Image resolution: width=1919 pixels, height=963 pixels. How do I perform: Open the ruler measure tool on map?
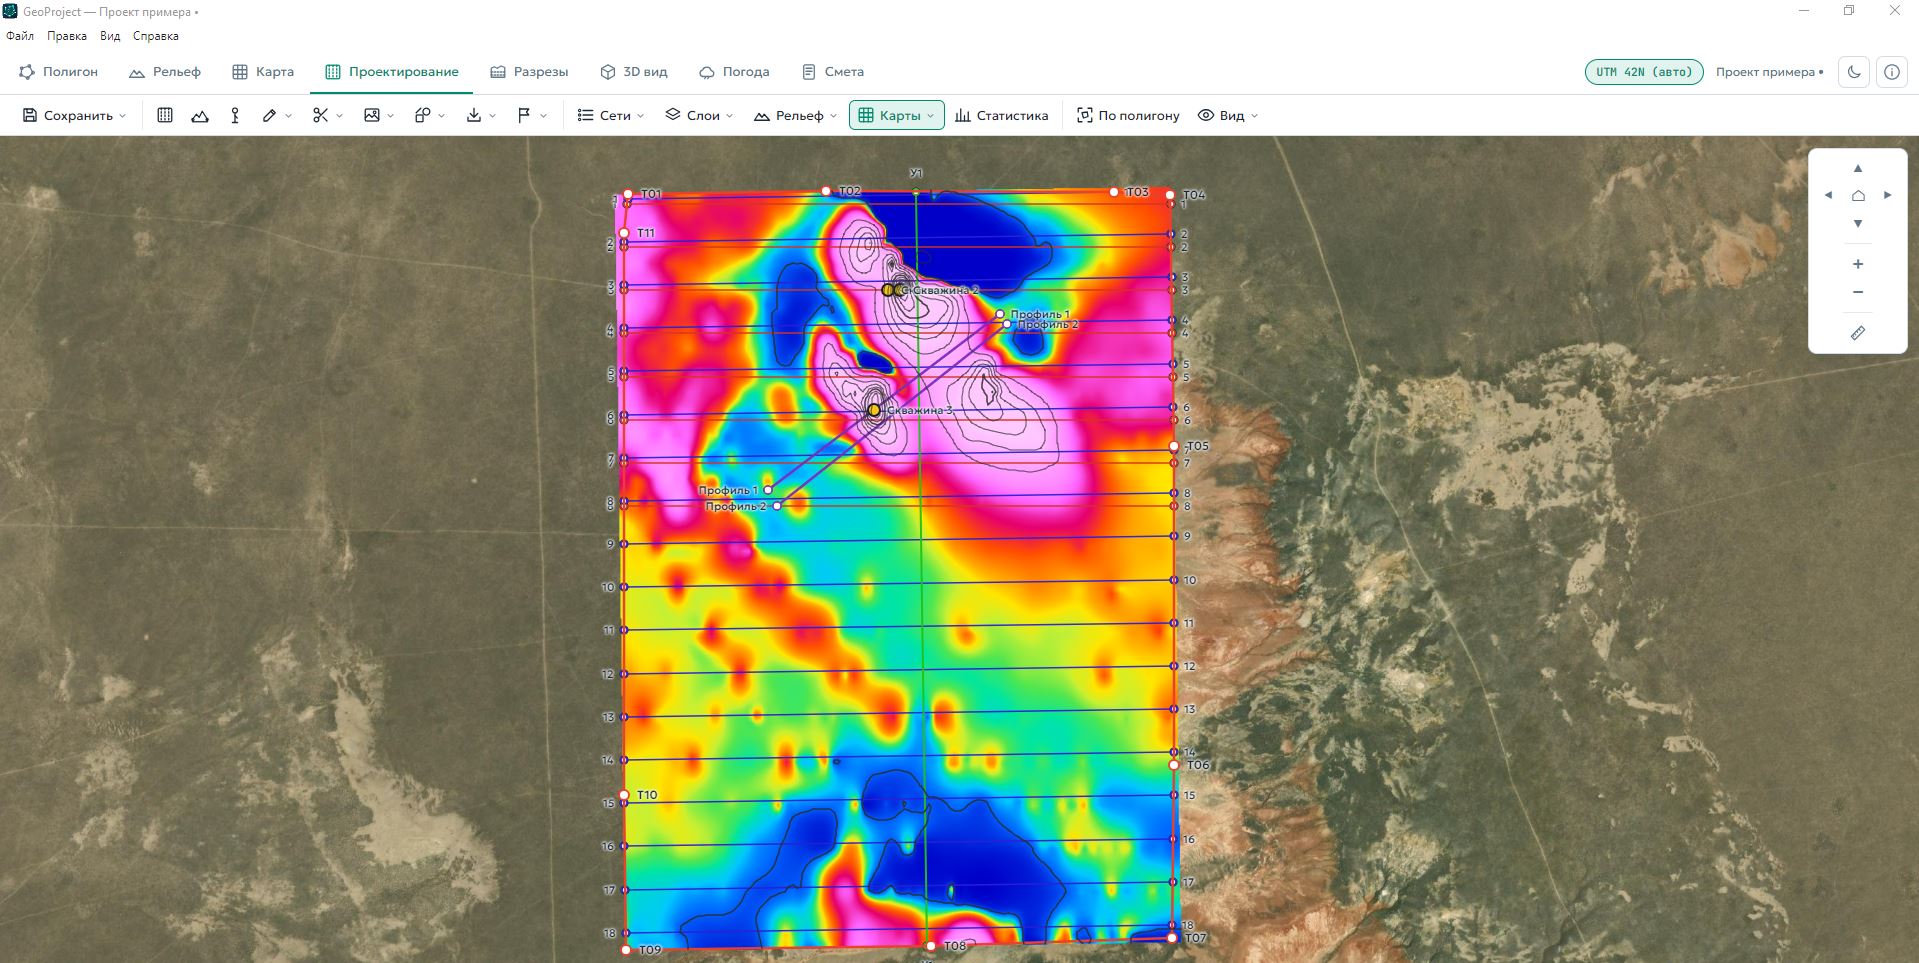pyautogui.click(x=1858, y=333)
